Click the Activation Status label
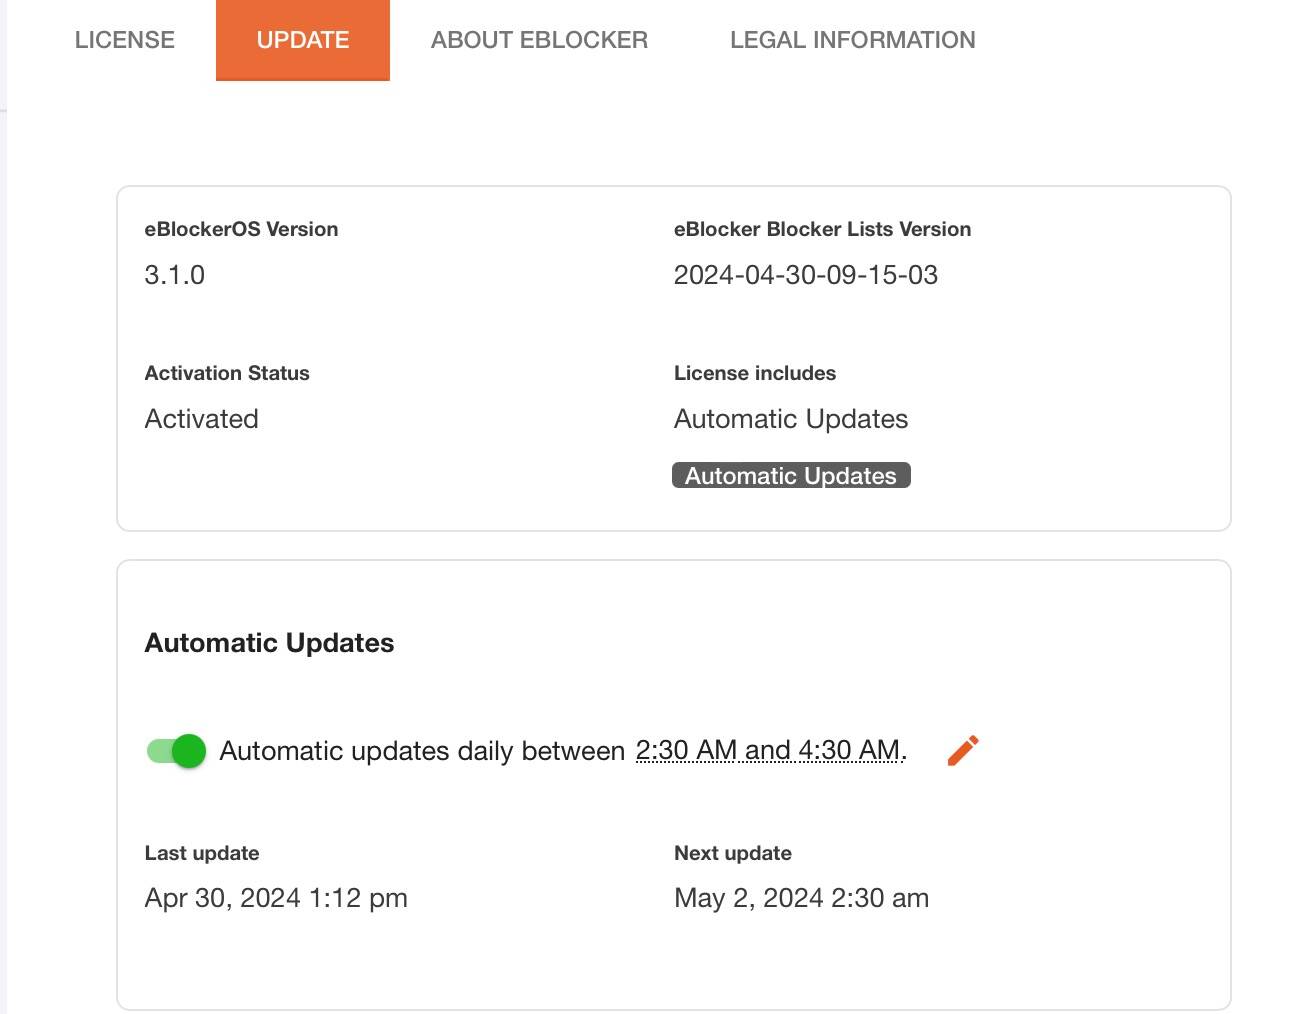Screen dimensions: 1302x1014 click(x=227, y=373)
